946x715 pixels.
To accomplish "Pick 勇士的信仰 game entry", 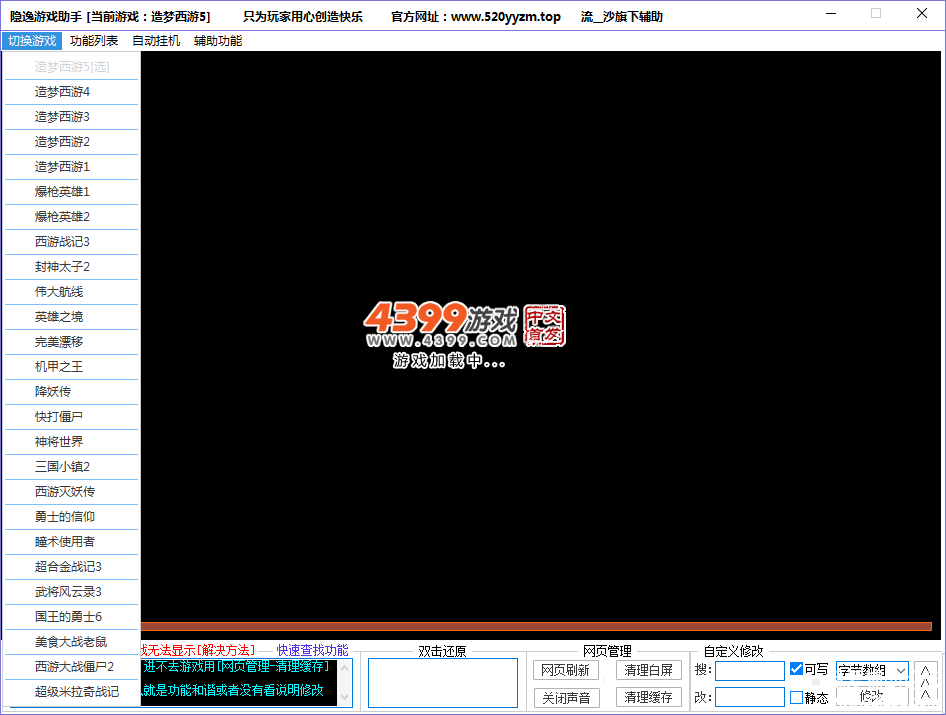I will click(x=72, y=517).
